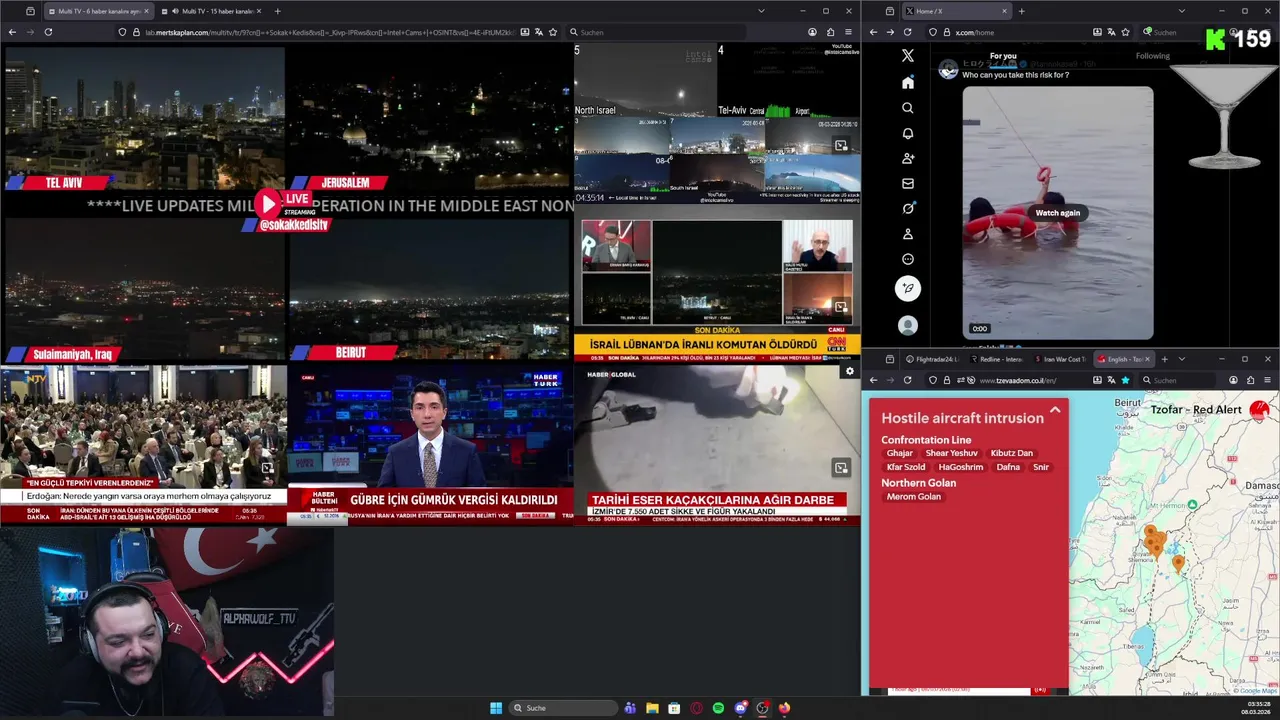Select the Flightradar24 tab

tap(932, 359)
